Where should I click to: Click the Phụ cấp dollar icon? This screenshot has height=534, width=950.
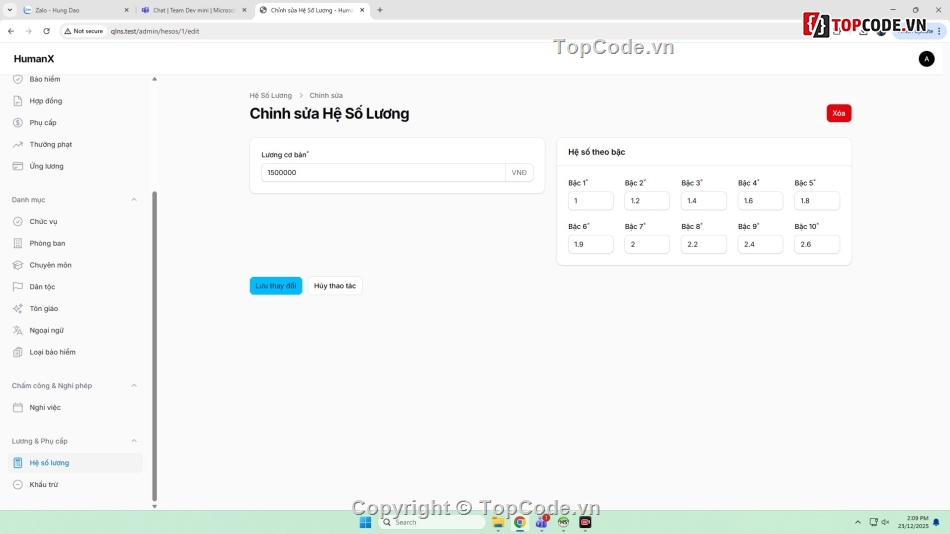tap(18, 123)
